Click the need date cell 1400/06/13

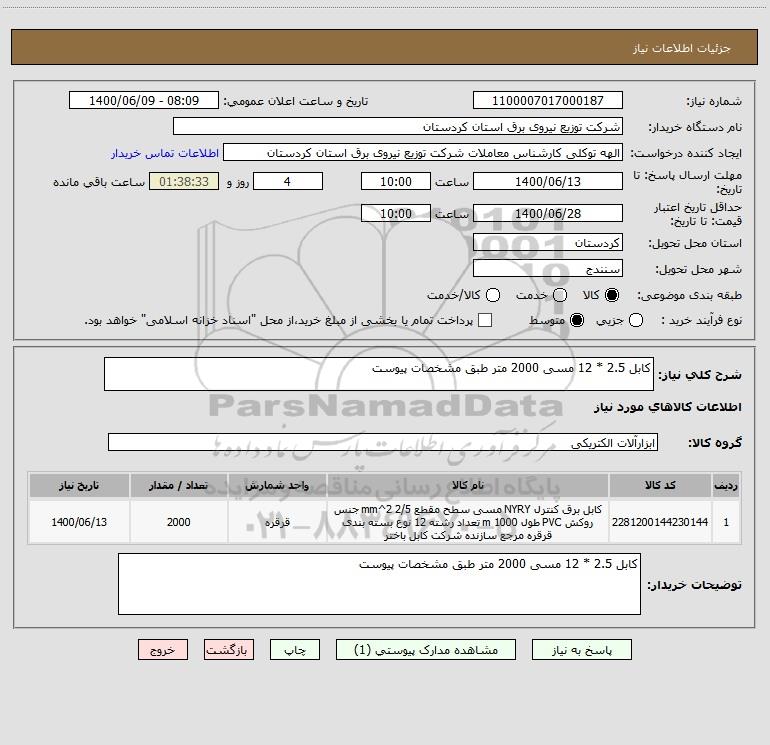(x=79, y=522)
